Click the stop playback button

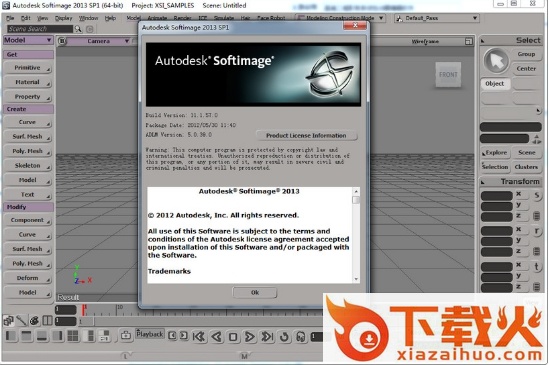[233, 337]
